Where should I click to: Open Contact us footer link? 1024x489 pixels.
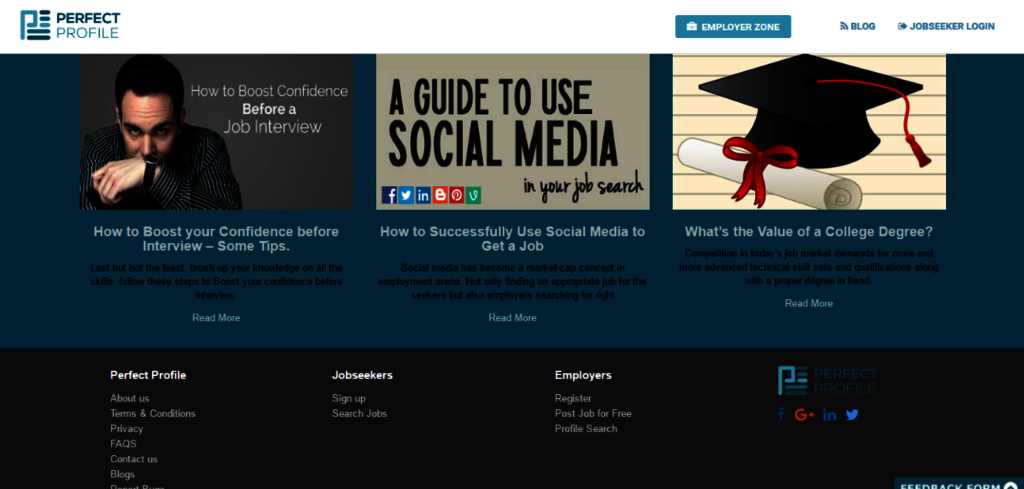[x=134, y=459]
